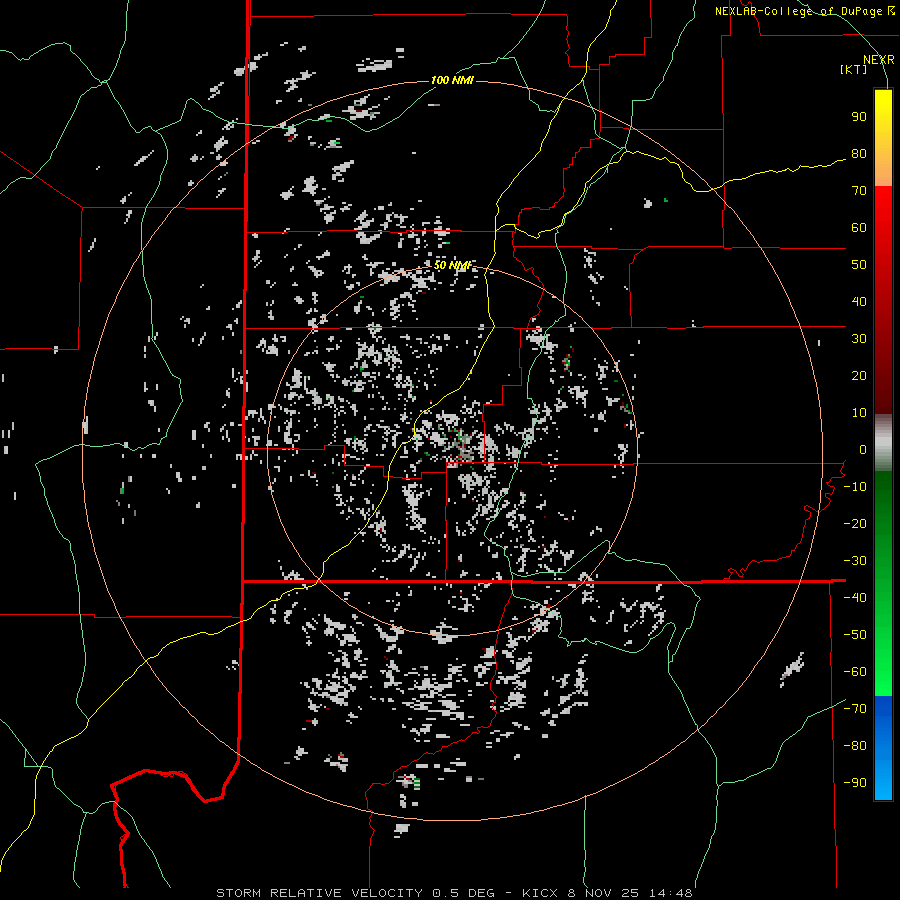Select the -60 knot scale label
Viewport: 900px width, 900px height.
click(x=855, y=672)
